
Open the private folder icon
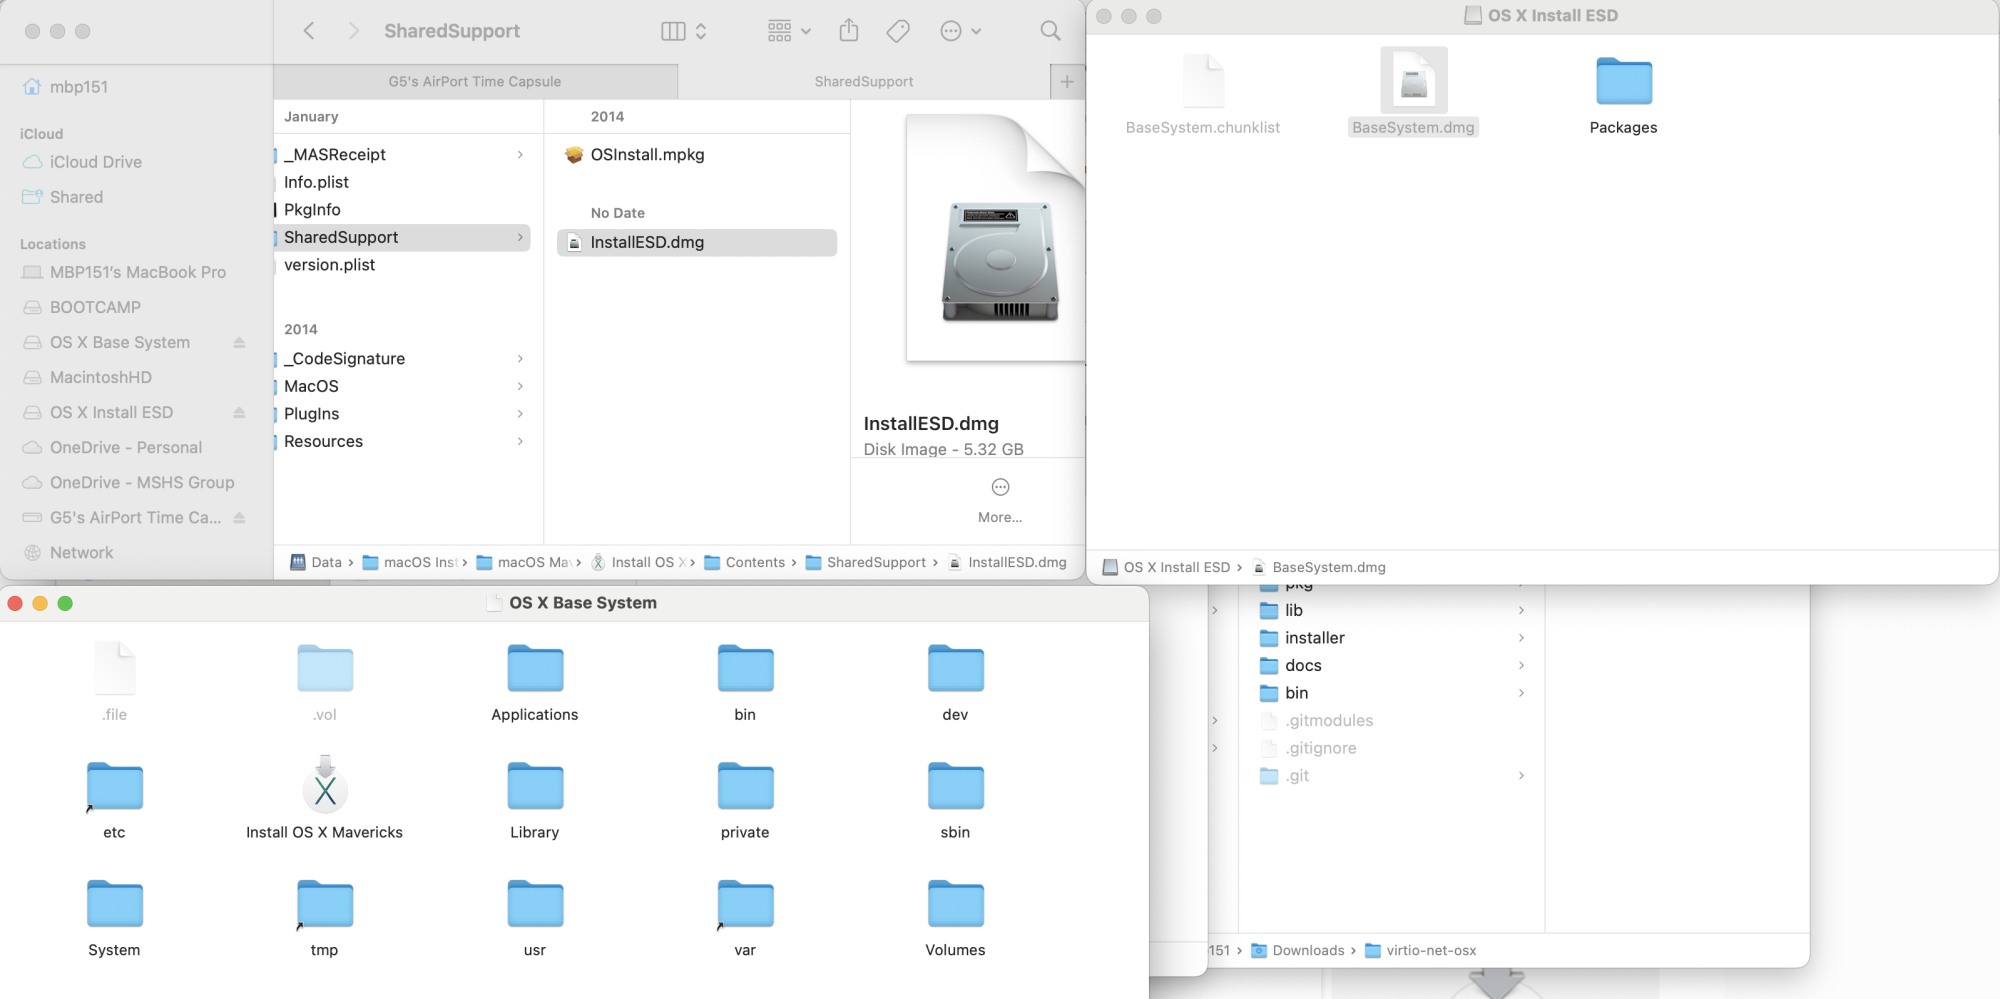point(745,786)
